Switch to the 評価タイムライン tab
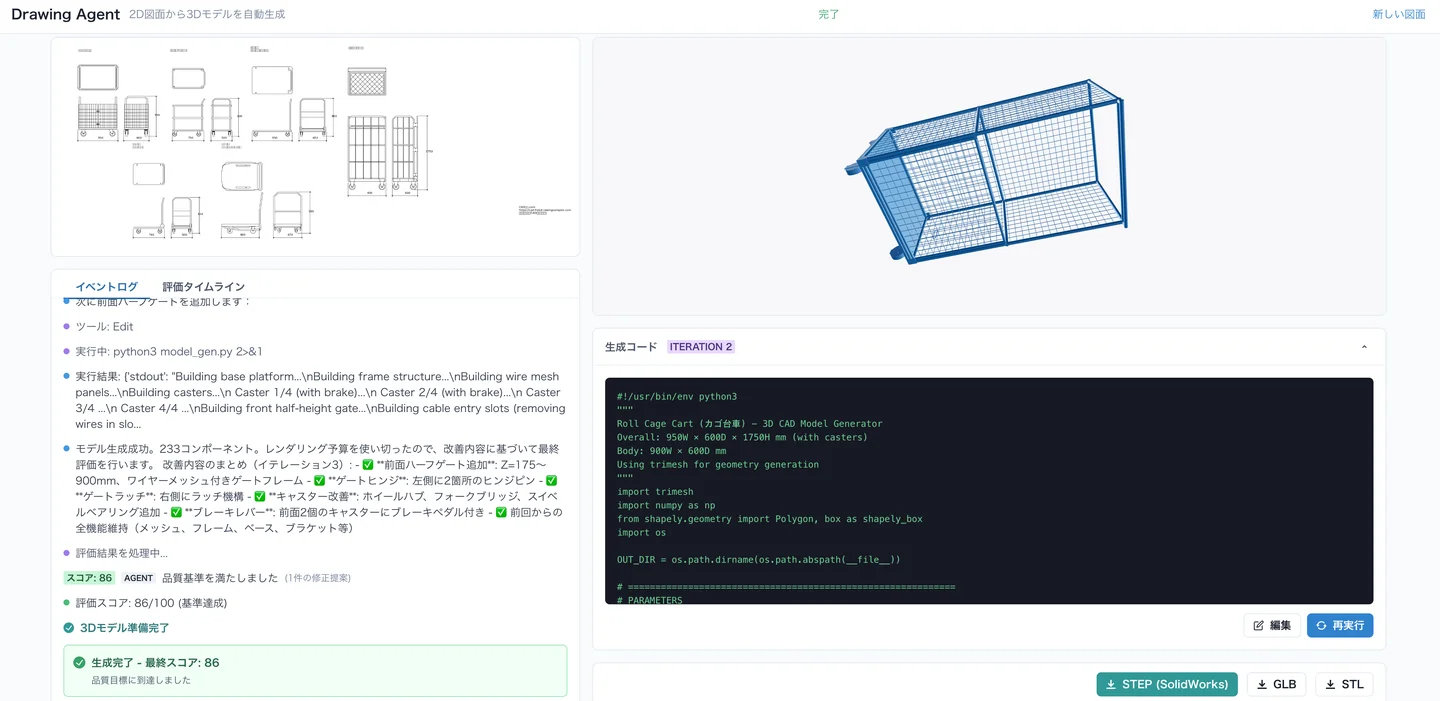This screenshot has width=1440, height=701. tap(204, 286)
